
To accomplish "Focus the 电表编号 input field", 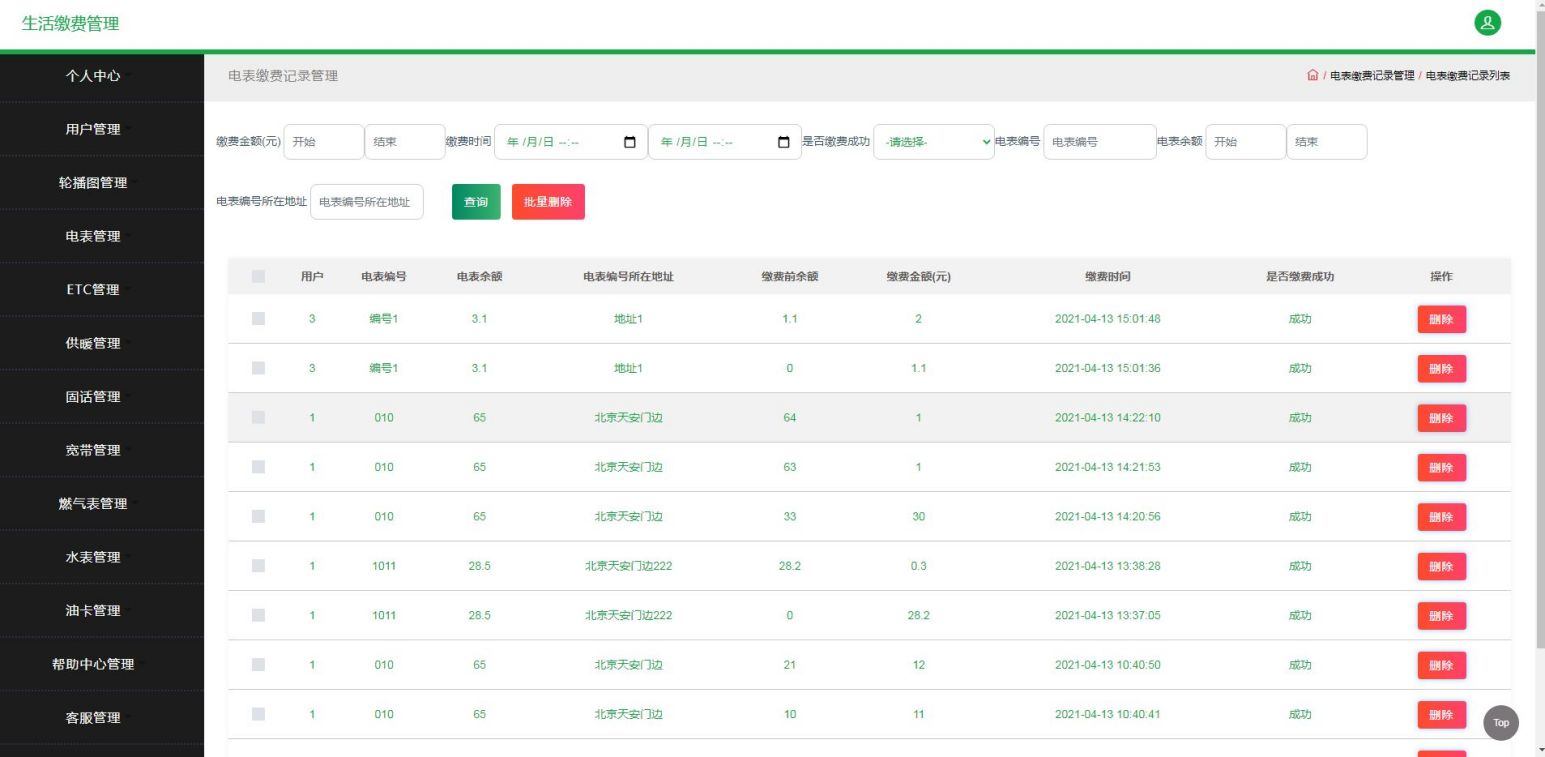I will (1100, 142).
